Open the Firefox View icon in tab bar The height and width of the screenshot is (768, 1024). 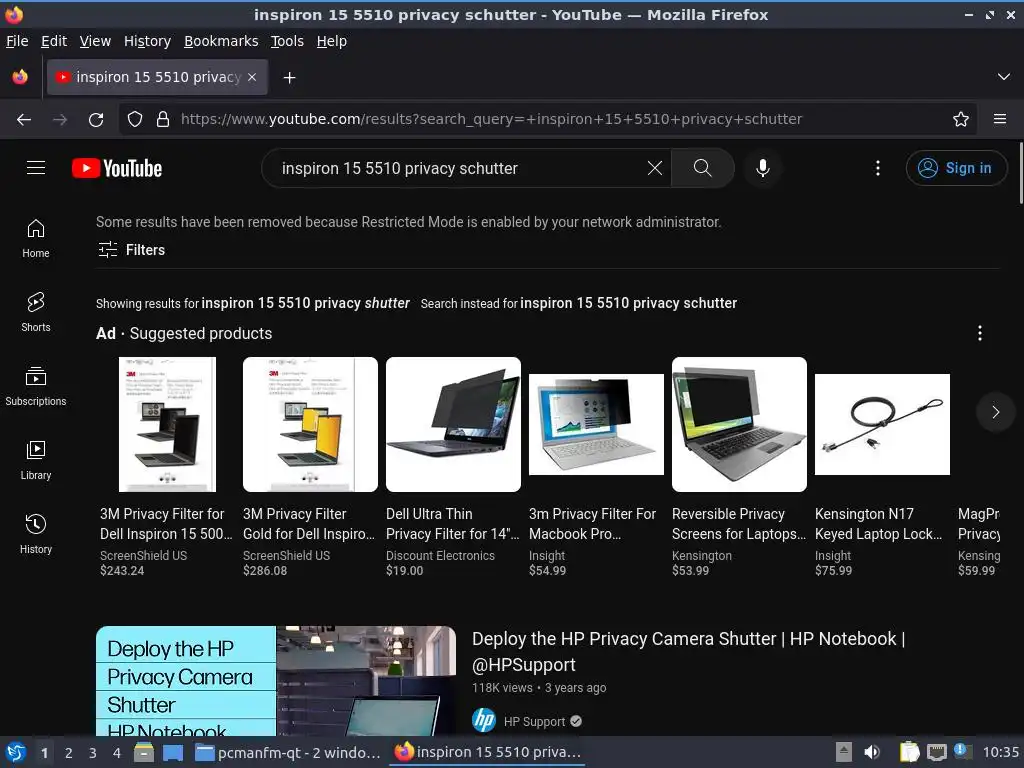click(x=20, y=77)
